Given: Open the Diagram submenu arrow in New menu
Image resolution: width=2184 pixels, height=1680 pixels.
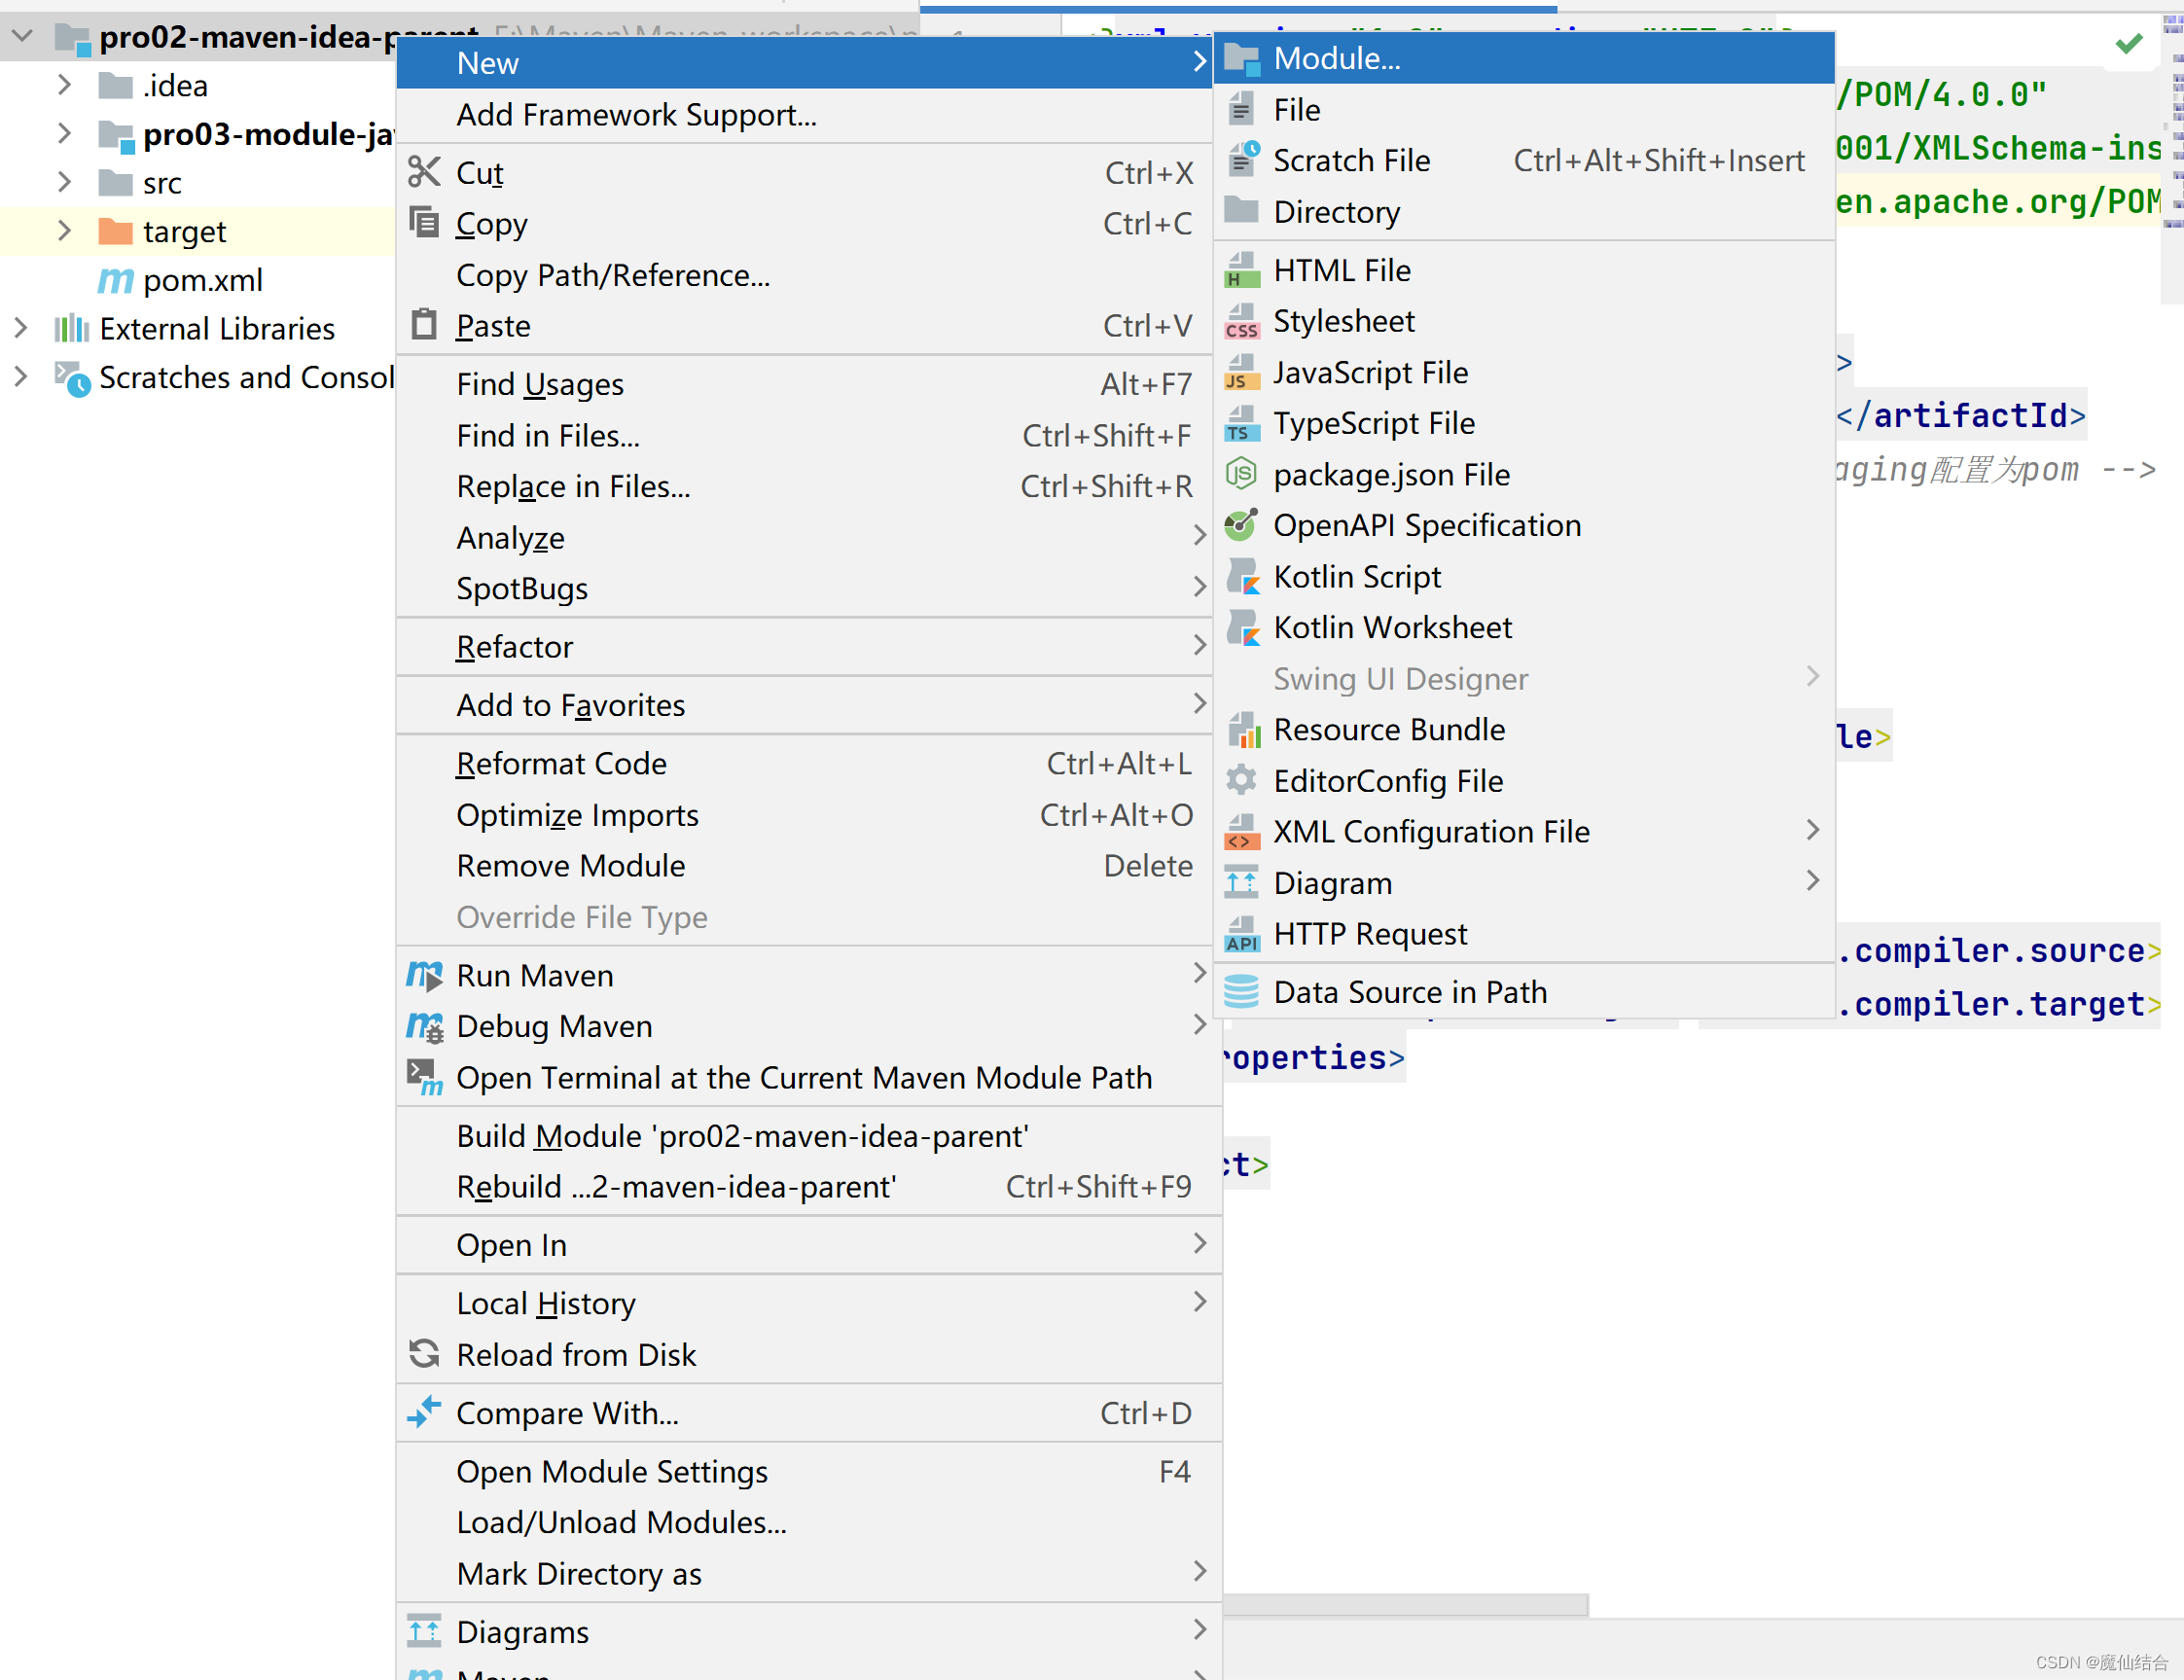Looking at the screenshot, I should tap(1813, 881).
